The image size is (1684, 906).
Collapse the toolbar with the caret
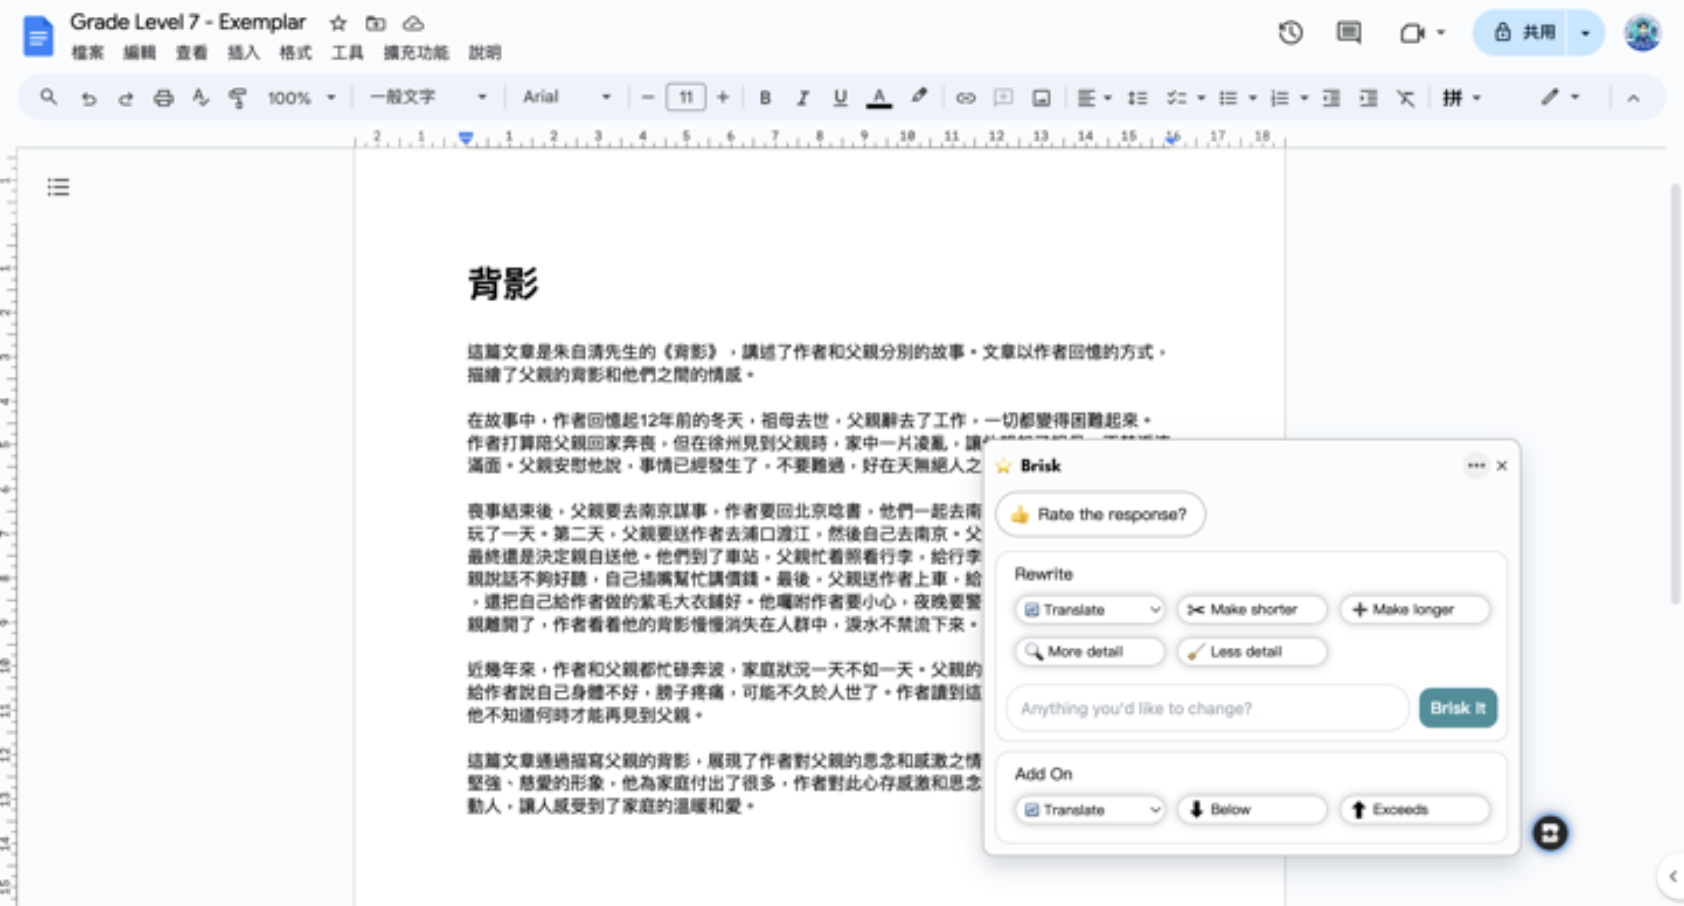click(1633, 98)
